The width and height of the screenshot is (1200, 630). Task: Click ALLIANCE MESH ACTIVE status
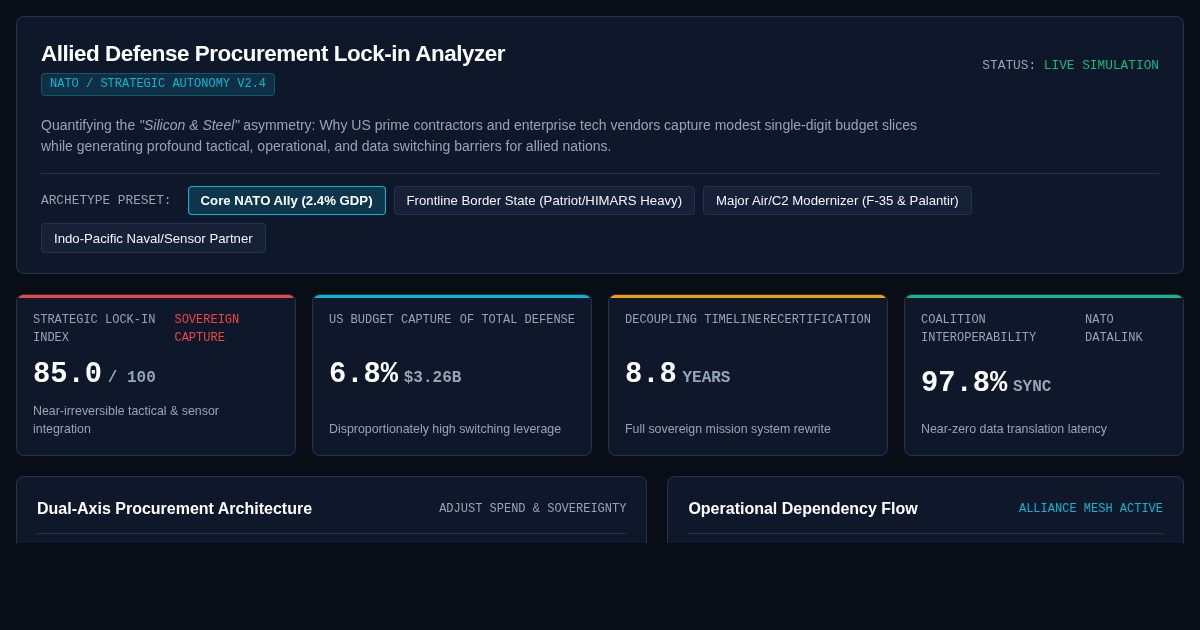(1091, 509)
